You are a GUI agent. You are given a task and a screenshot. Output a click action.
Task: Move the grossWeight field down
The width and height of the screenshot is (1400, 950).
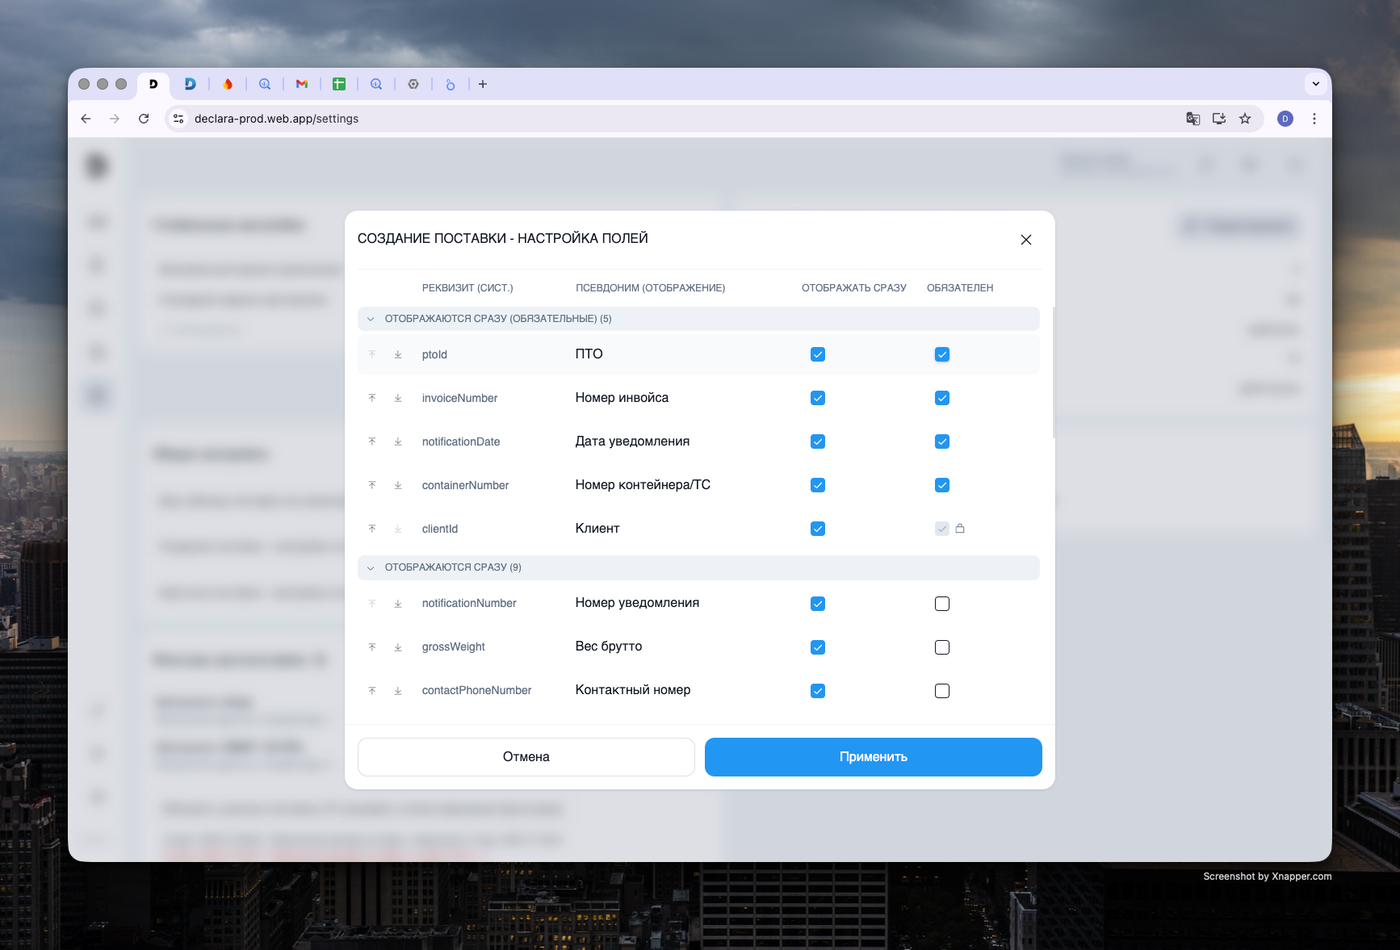click(x=398, y=647)
